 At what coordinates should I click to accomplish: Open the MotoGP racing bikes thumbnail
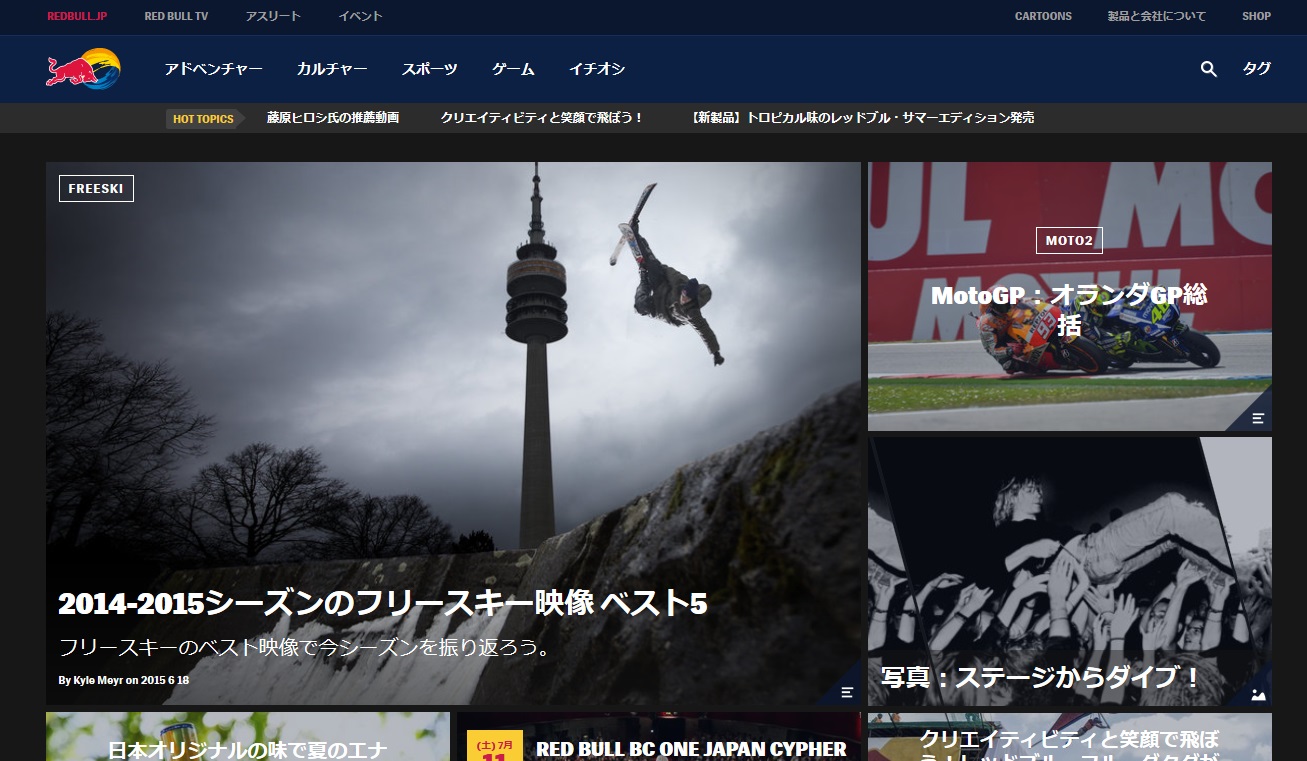click(1070, 296)
